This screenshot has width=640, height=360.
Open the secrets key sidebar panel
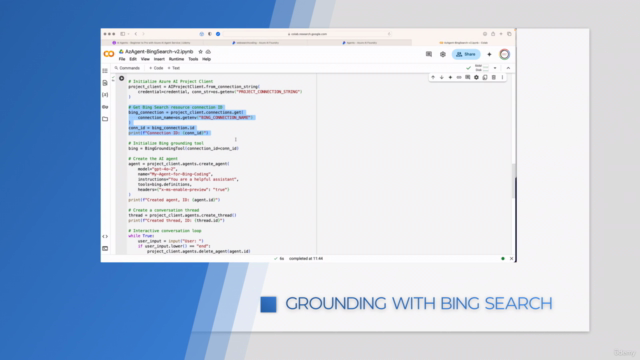105,107
